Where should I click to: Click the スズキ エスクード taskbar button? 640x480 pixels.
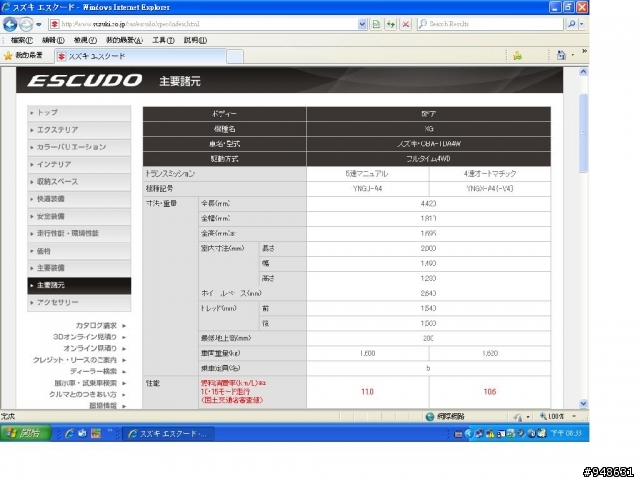coord(169,433)
